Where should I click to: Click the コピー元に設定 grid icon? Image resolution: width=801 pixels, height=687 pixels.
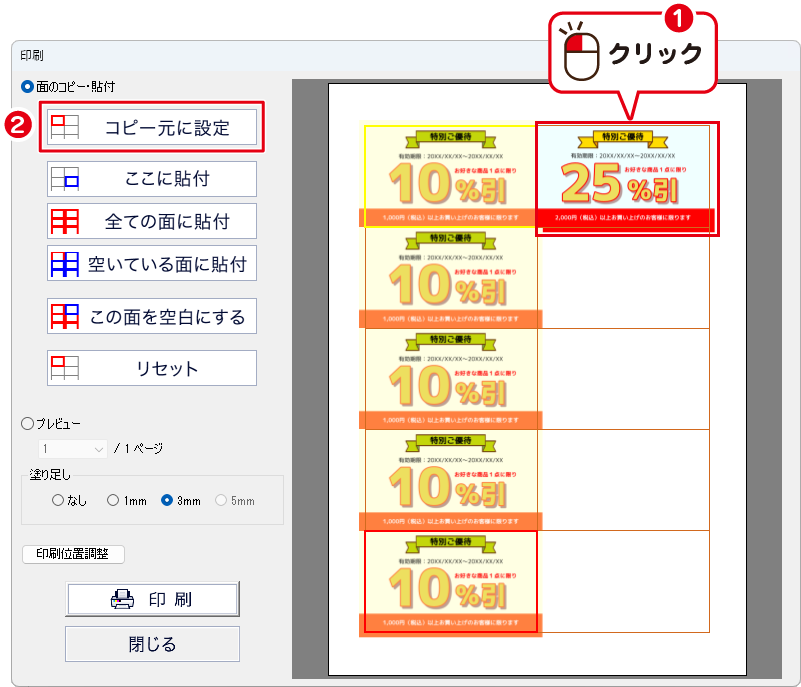64,126
